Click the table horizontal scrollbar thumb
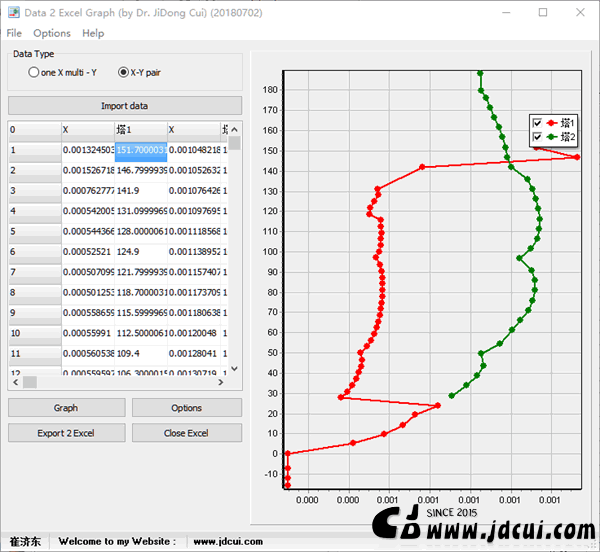Image resolution: width=600 pixels, height=552 pixels. tap(30, 382)
